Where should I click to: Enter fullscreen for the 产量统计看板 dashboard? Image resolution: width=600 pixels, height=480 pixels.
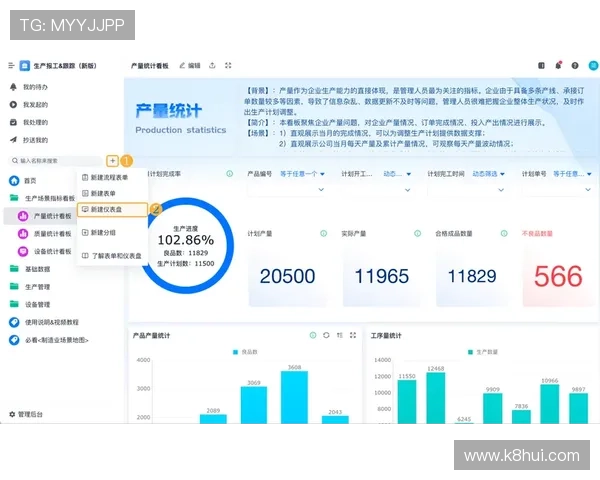tap(228, 66)
